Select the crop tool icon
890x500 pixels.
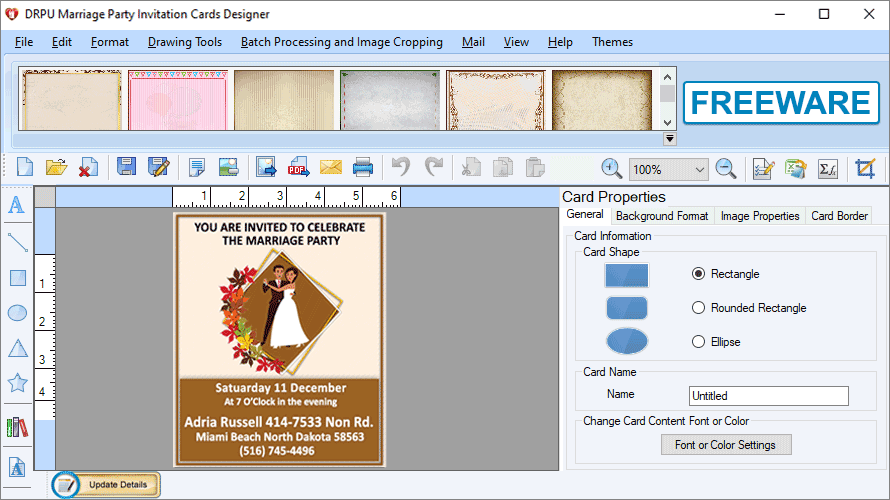tap(865, 169)
